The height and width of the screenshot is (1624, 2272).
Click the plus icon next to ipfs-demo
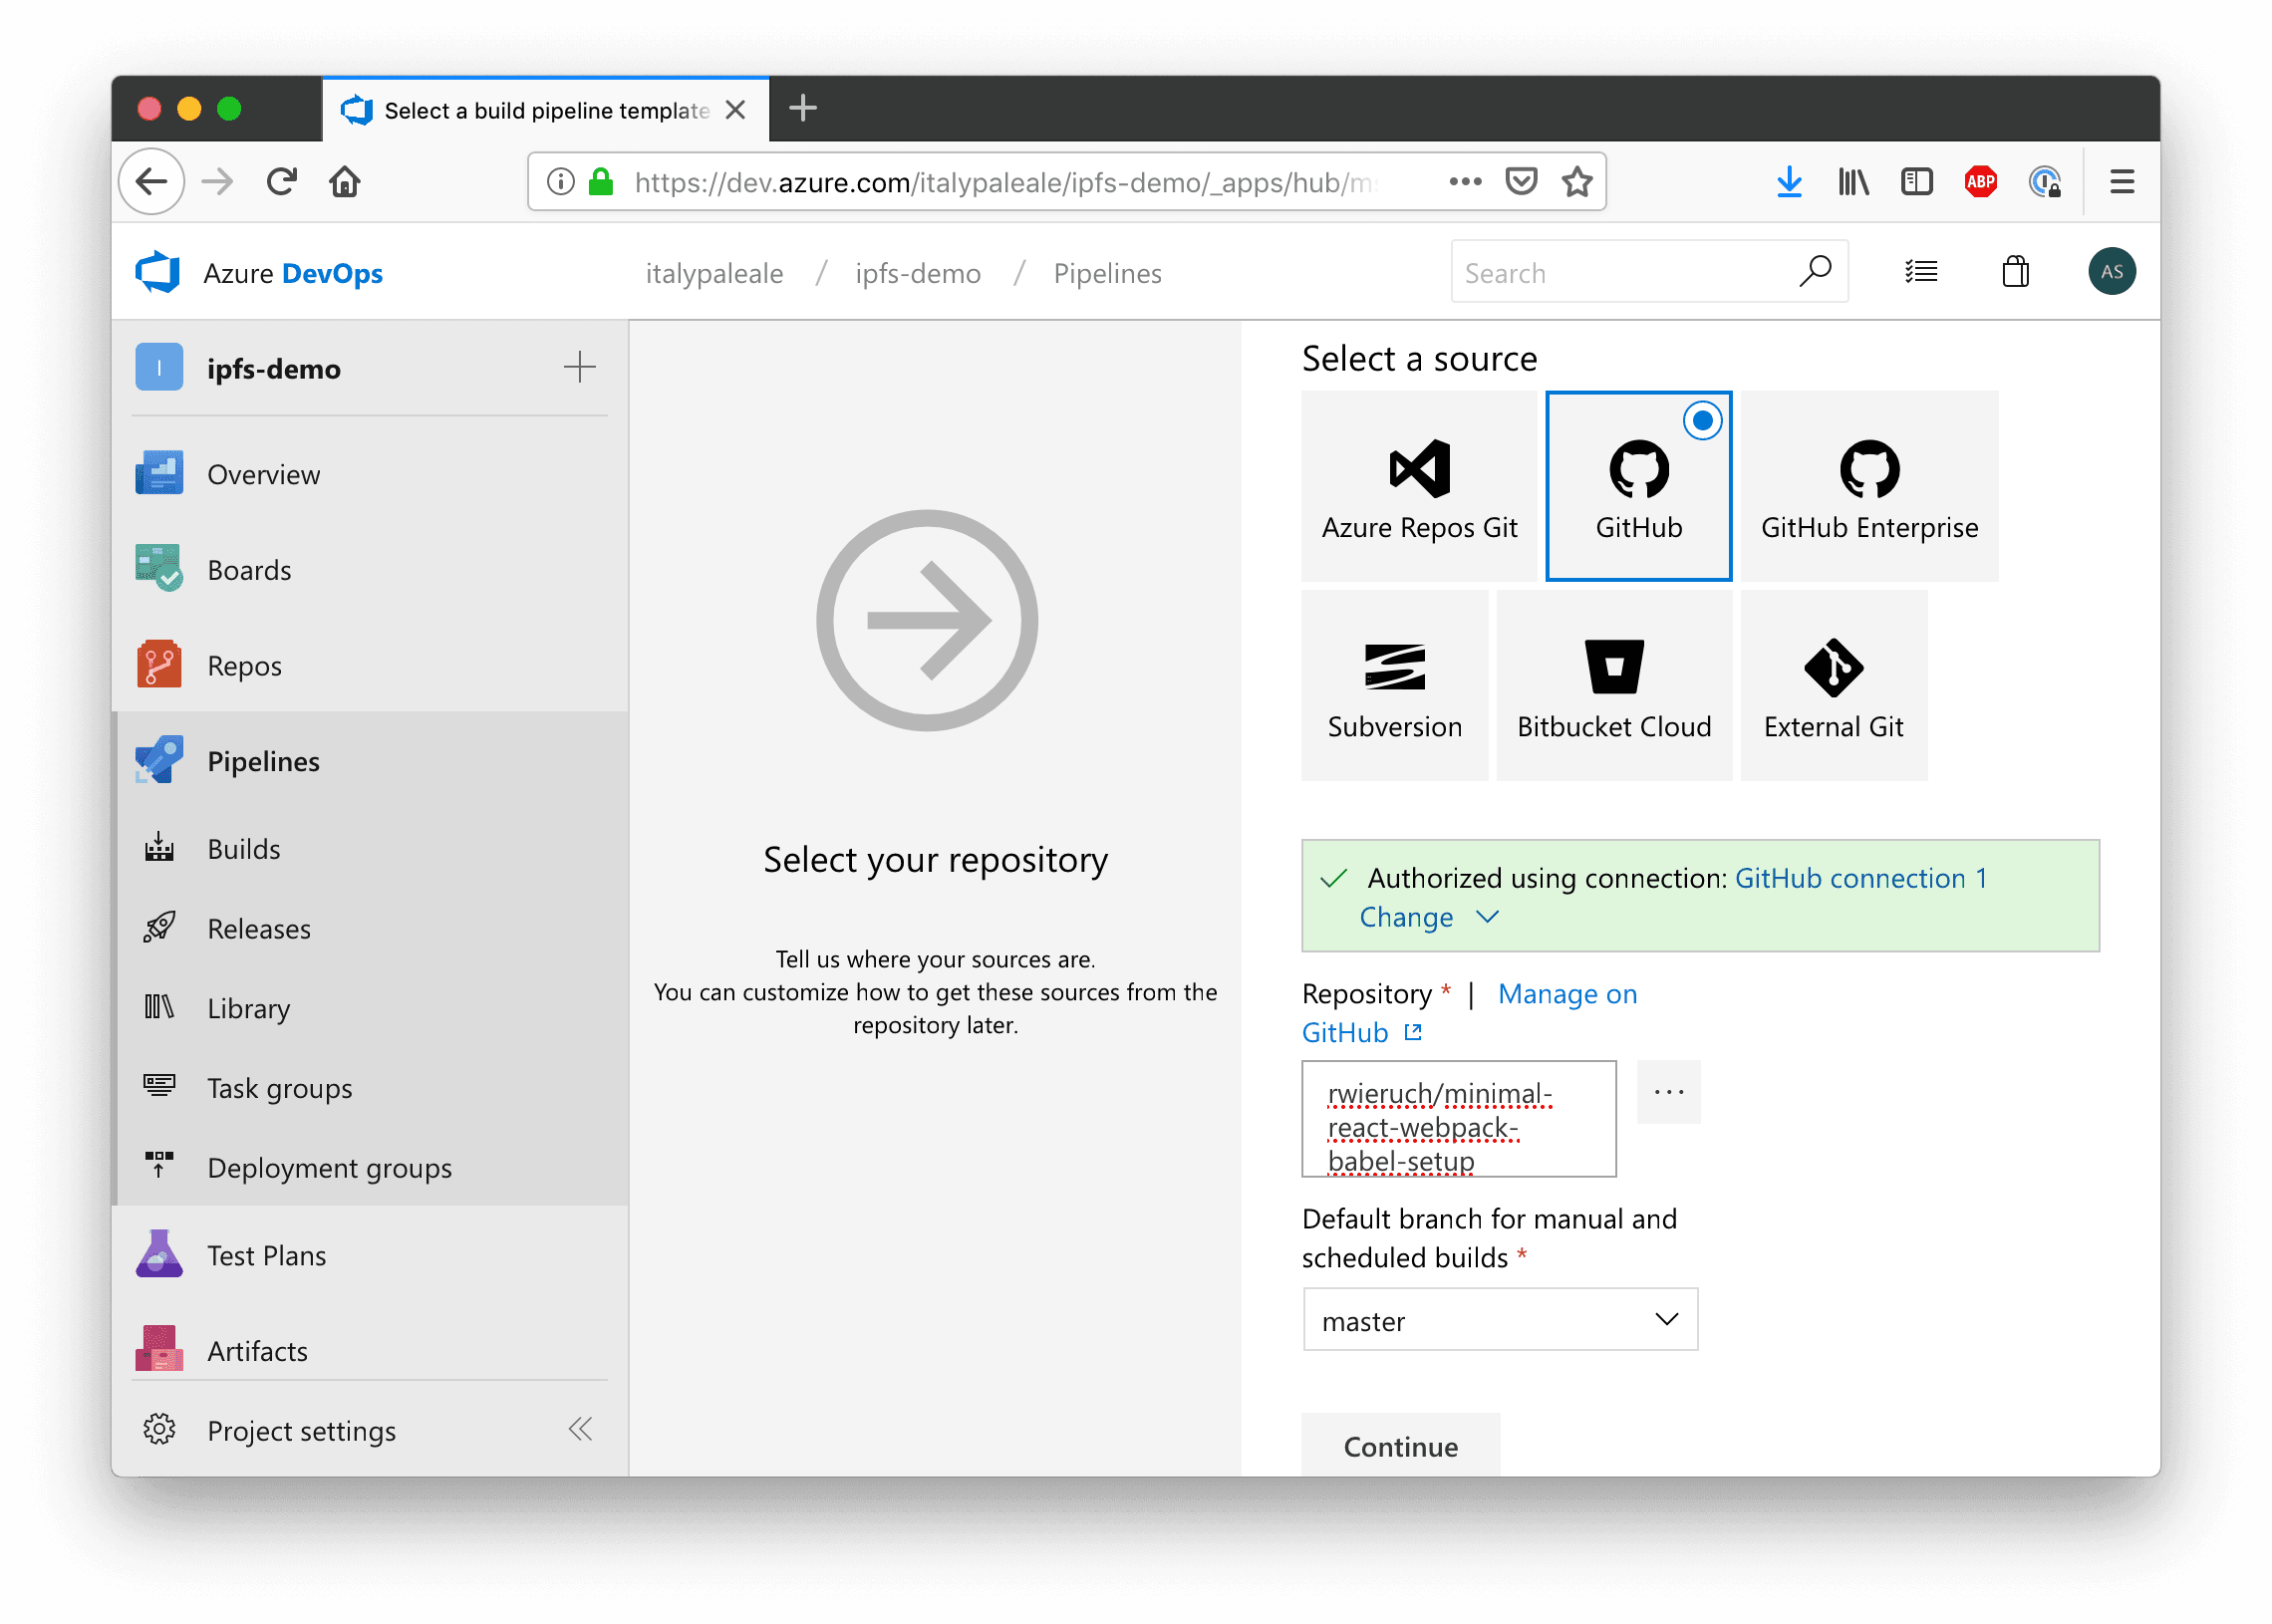(x=579, y=367)
